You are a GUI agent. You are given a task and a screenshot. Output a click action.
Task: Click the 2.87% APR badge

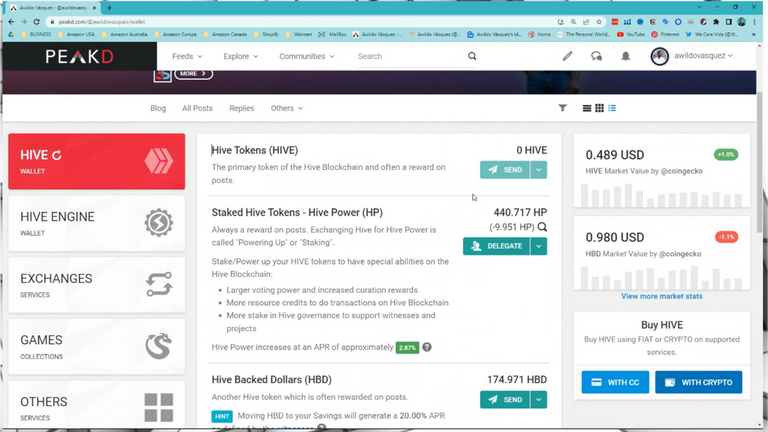click(407, 347)
